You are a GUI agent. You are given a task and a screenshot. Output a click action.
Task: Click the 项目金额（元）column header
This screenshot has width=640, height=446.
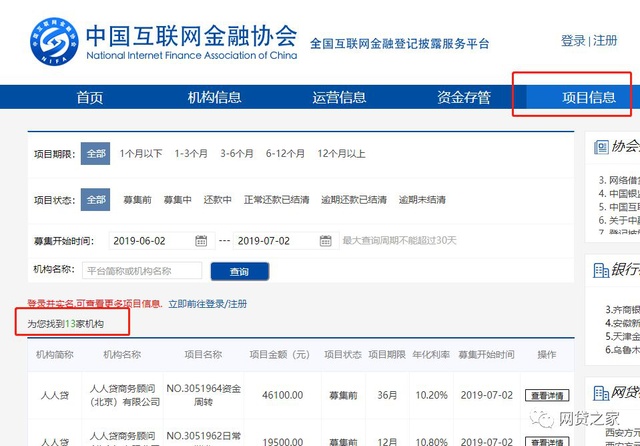tap(280, 355)
